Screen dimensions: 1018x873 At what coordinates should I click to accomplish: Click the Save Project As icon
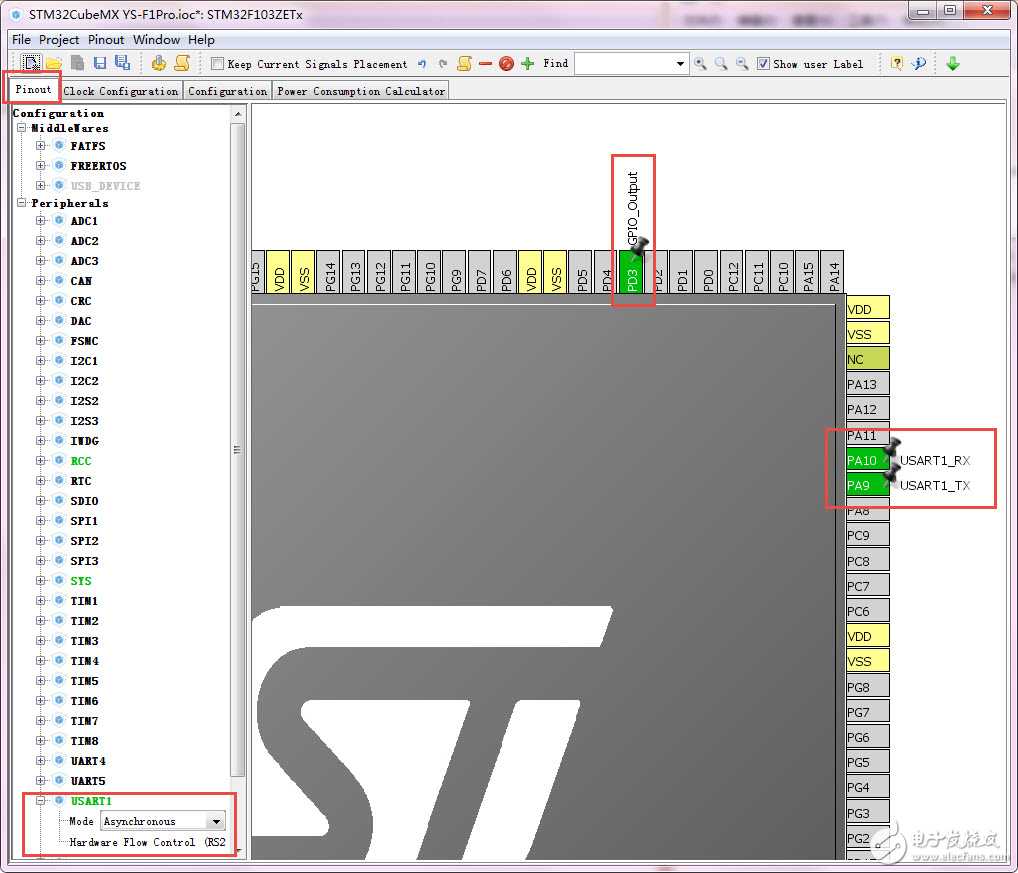tap(122, 63)
